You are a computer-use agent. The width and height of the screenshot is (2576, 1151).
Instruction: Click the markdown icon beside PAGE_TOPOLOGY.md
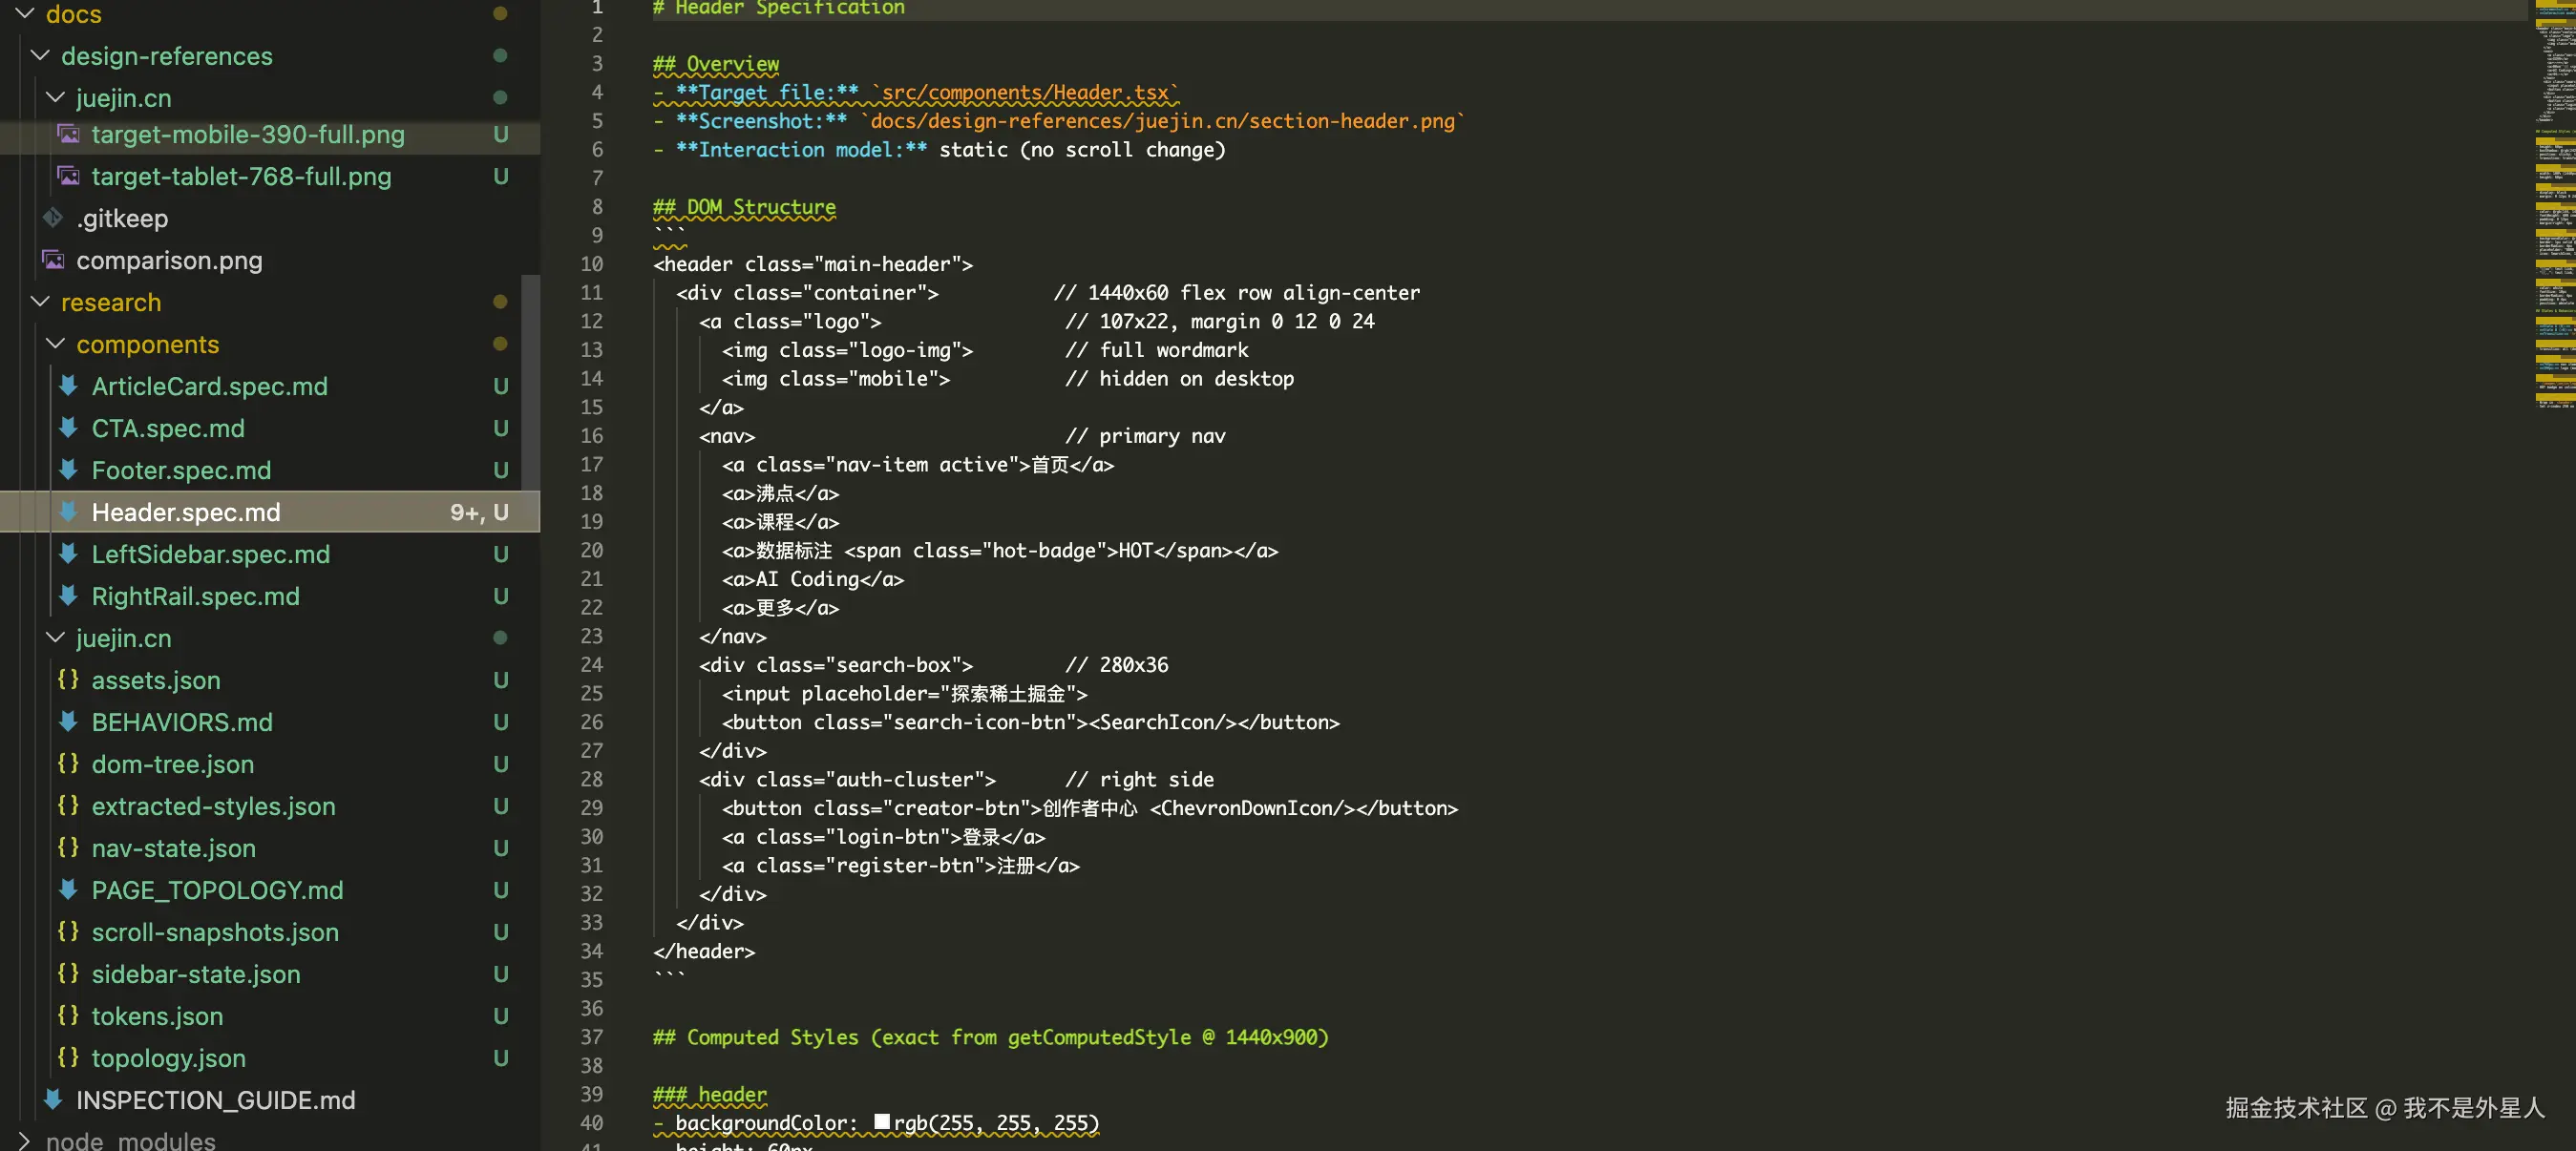(69, 890)
